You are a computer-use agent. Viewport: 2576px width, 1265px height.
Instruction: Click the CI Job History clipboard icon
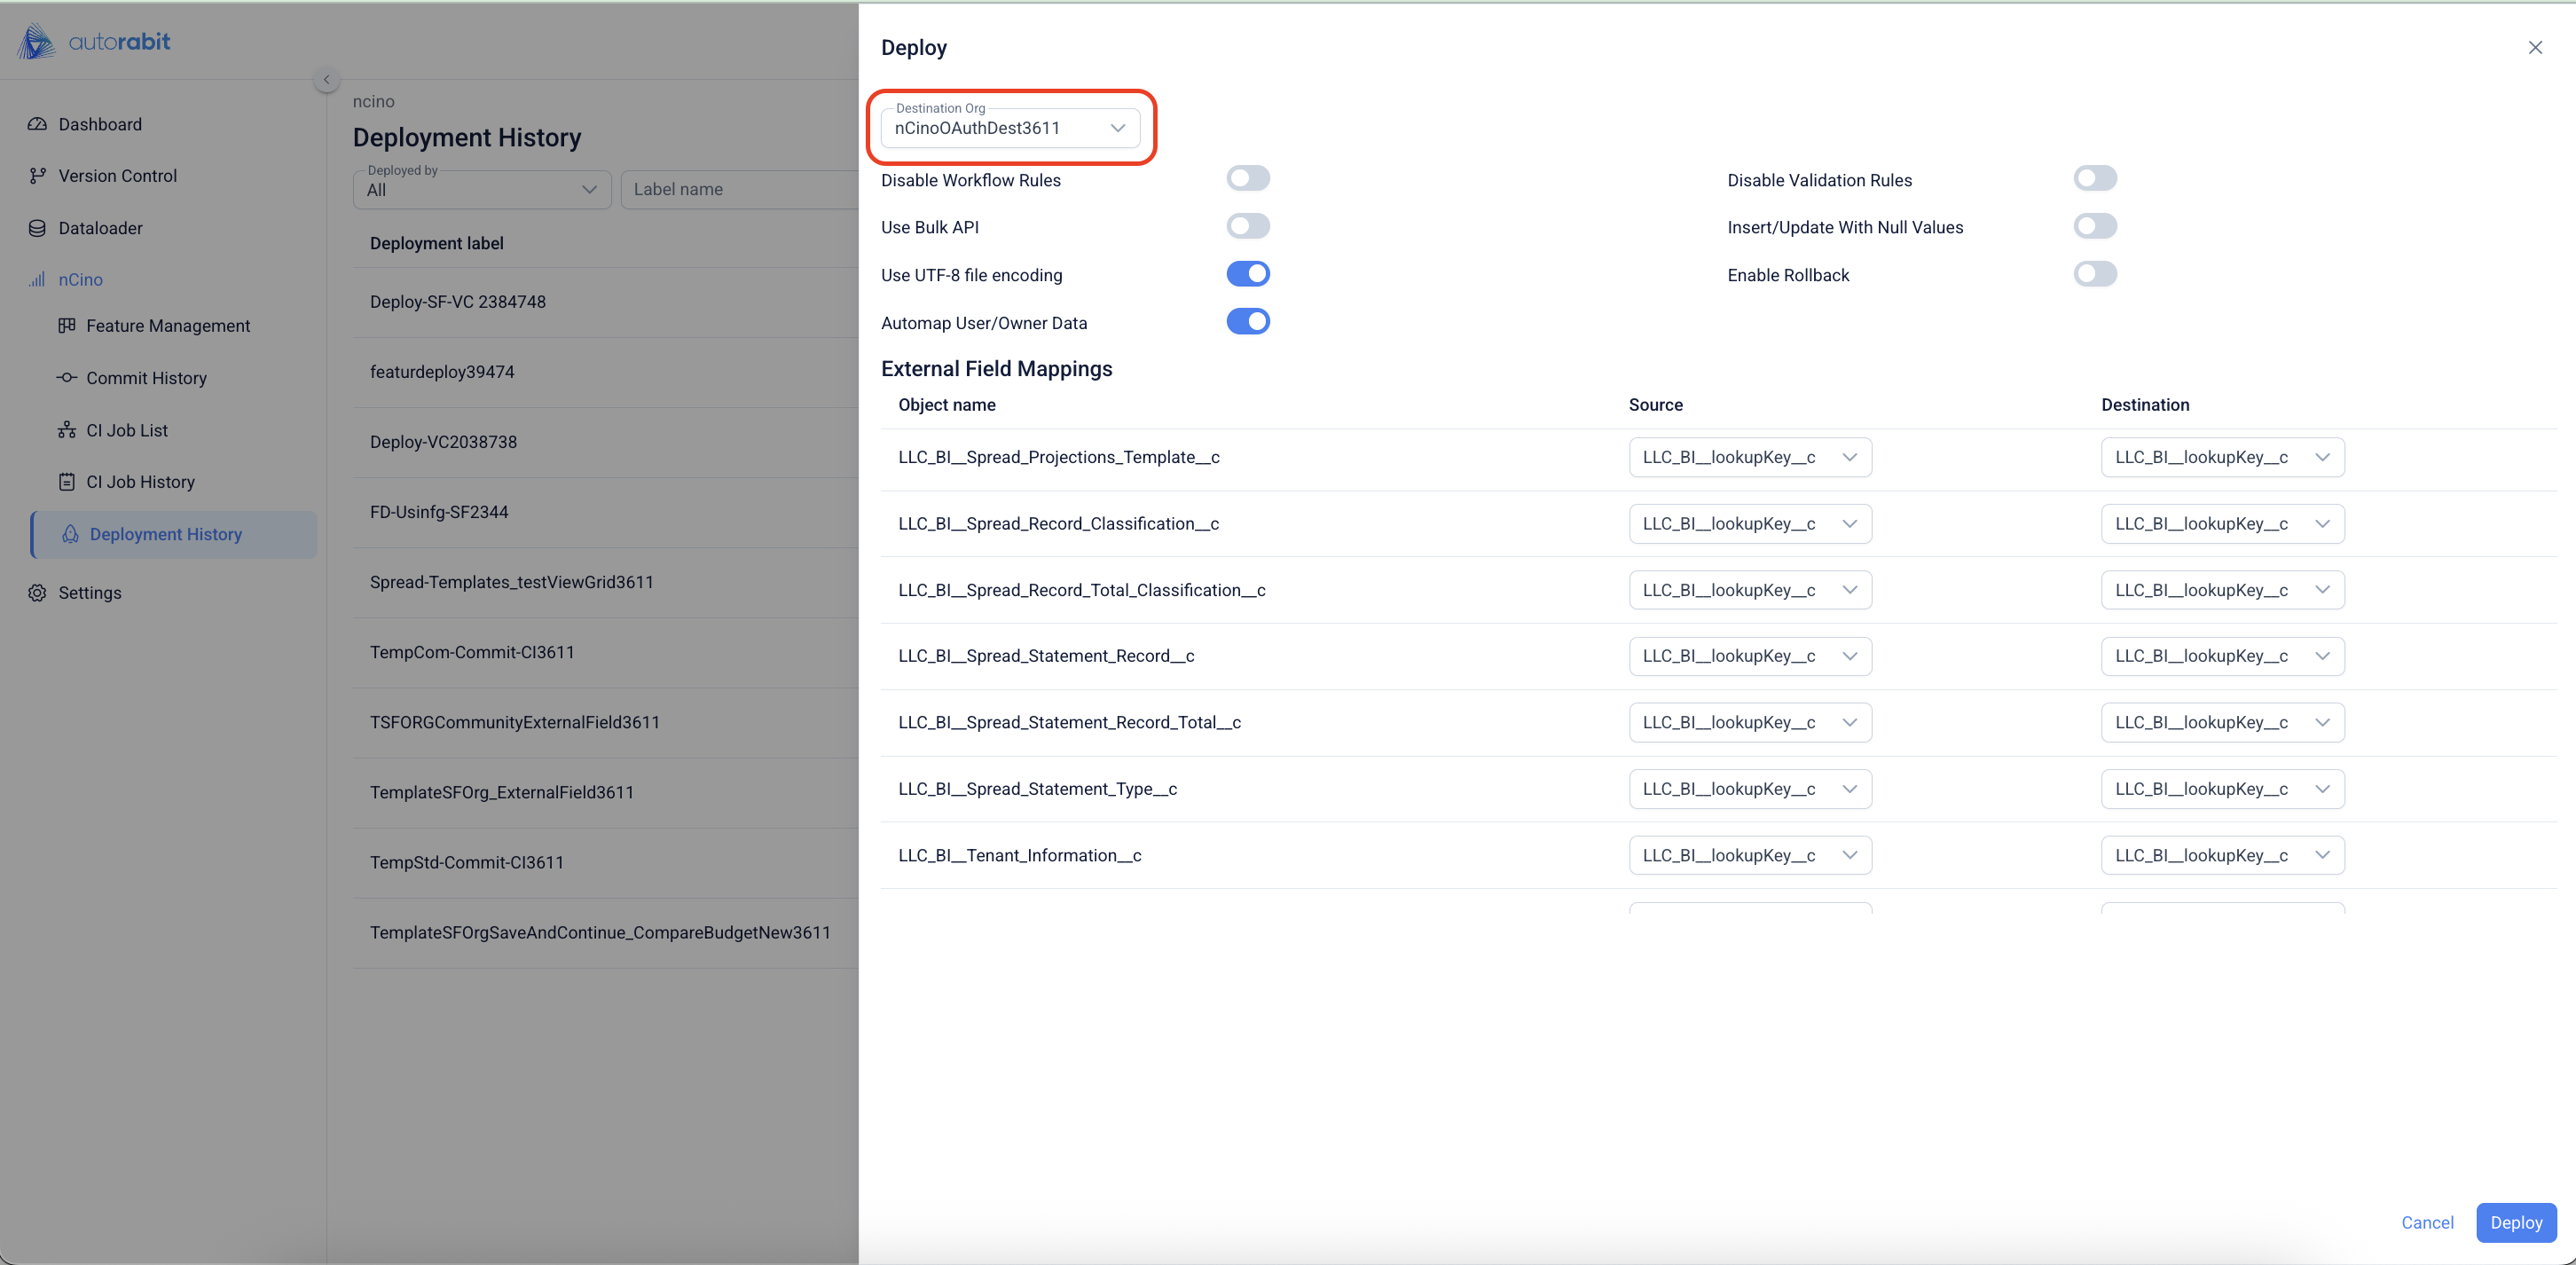click(67, 482)
